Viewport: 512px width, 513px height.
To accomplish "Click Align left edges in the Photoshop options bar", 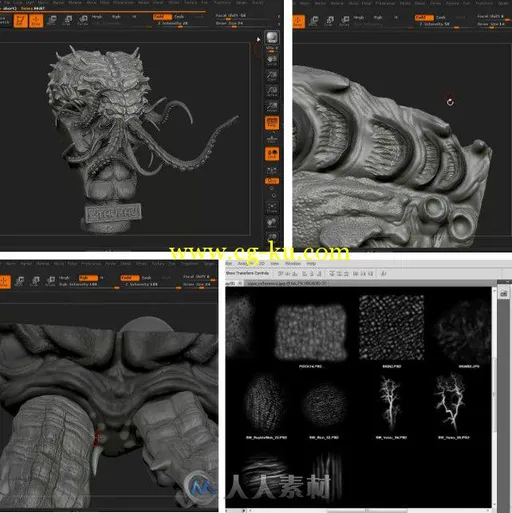I will [304, 273].
